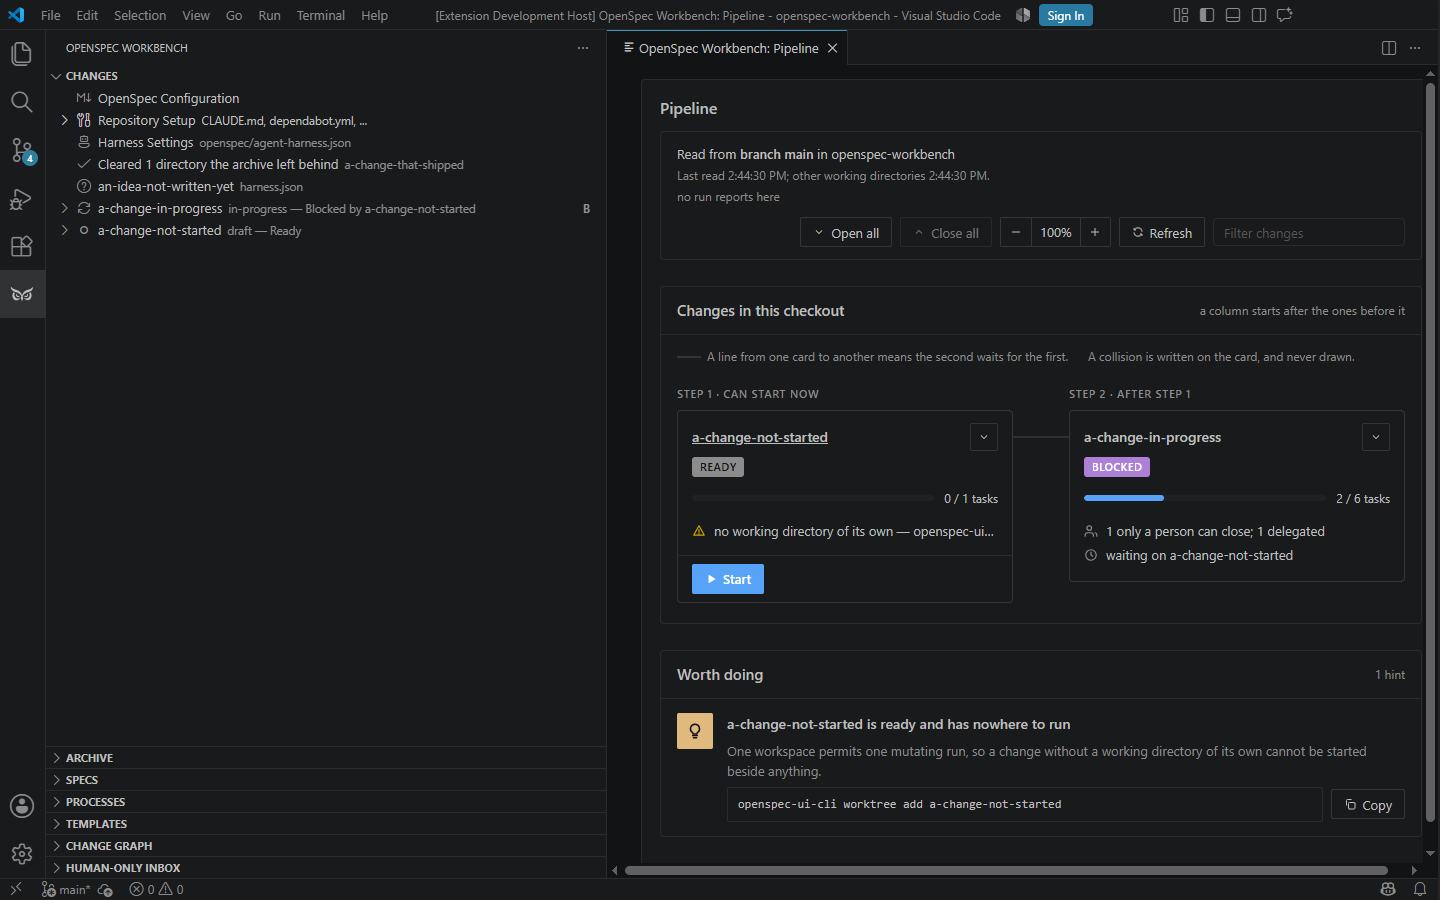The height and width of the screenshot is (900, 1440).
Task: Start the a-change-not-started change
Action: pyautogui.click(x=728, y=579)
